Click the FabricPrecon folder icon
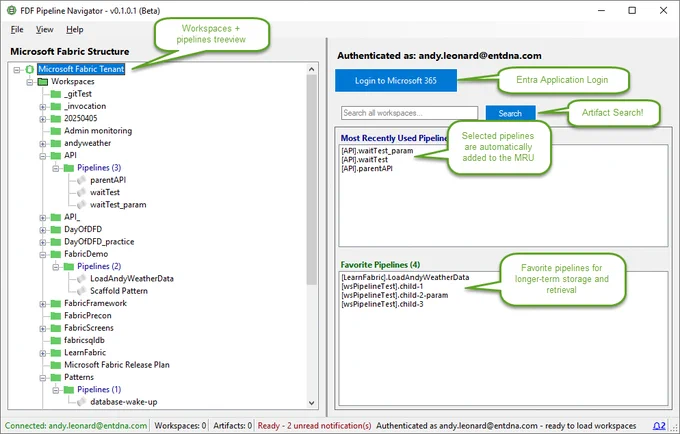The width and height of the screenshot is (680, 434). point(56,316)
